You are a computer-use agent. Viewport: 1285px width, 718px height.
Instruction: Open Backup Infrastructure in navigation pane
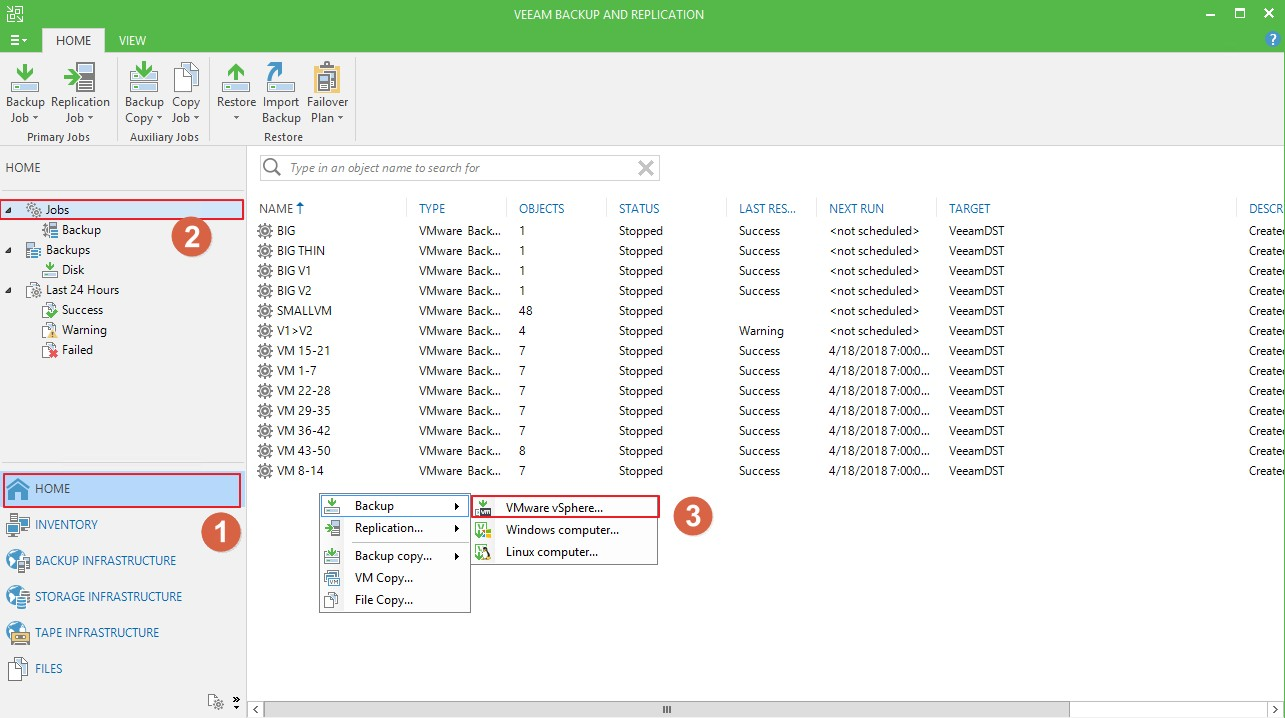tap(105, 561)
